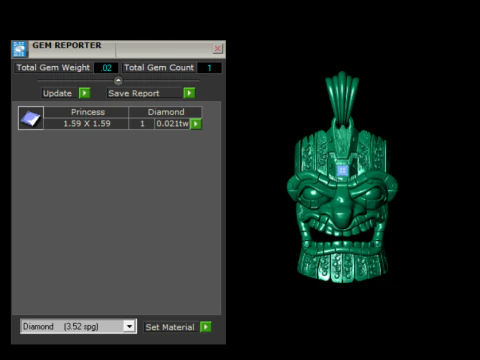Collapse panel using the round divider handle
Viewport: 480px width, 360px height.
coord(118,81)
